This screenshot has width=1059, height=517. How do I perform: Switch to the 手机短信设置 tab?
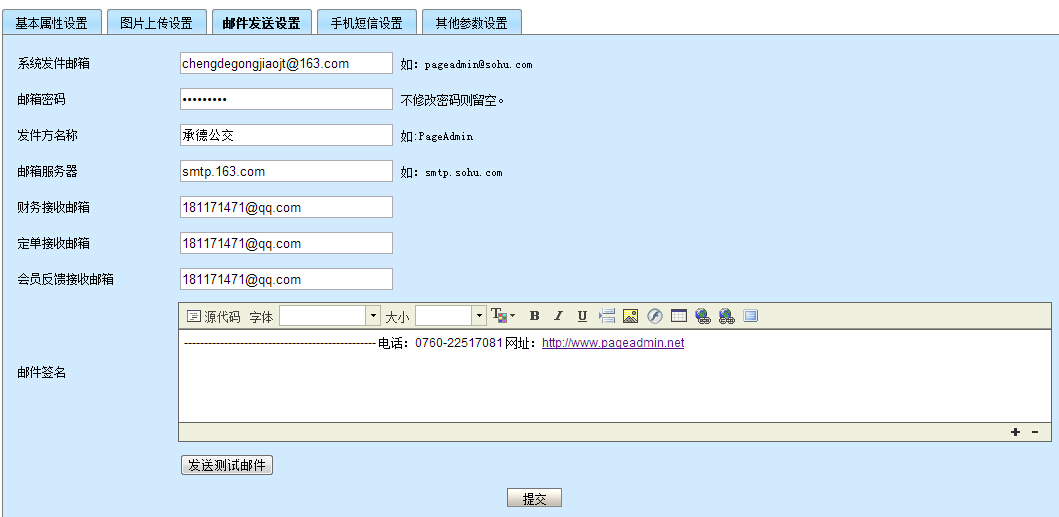[x=367, y=23]
